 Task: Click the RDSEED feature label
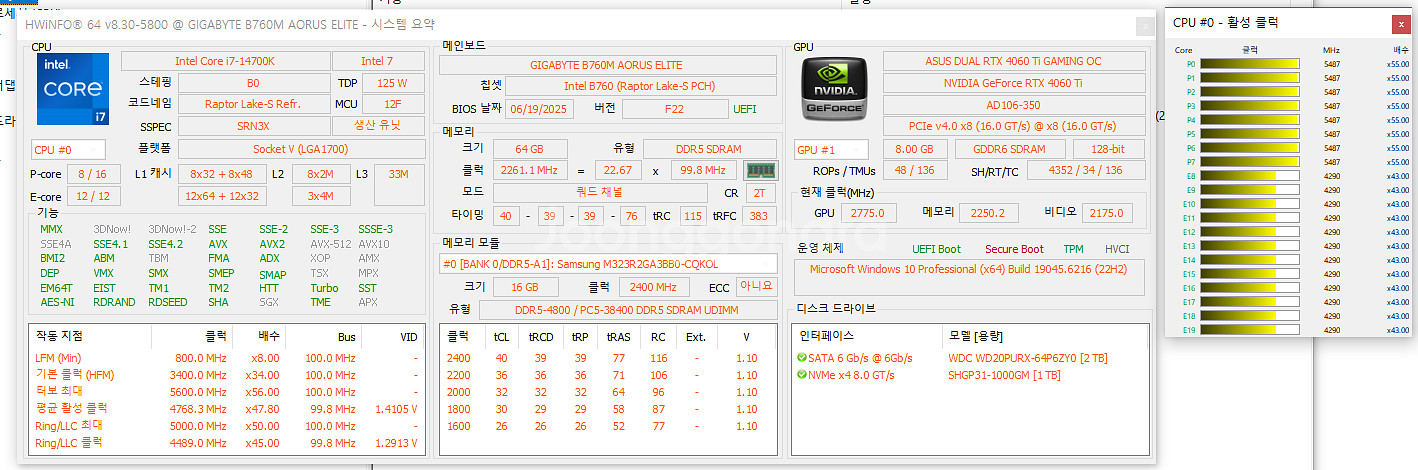[167, 302]
